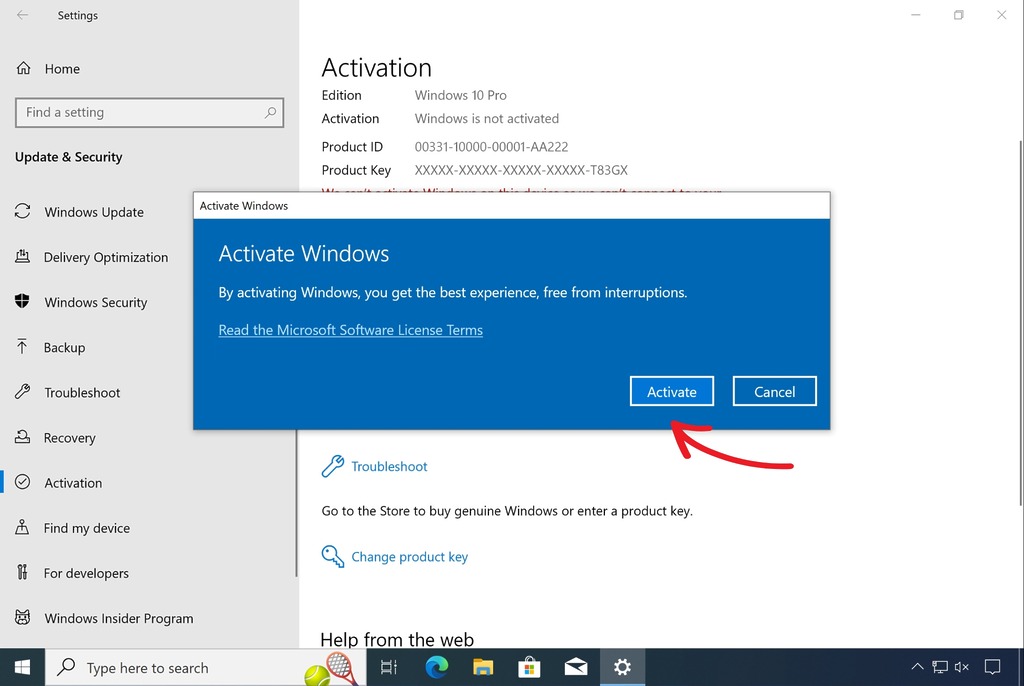
Task: Select Activation in the sidebar
Action: click(x=73, y=482)
